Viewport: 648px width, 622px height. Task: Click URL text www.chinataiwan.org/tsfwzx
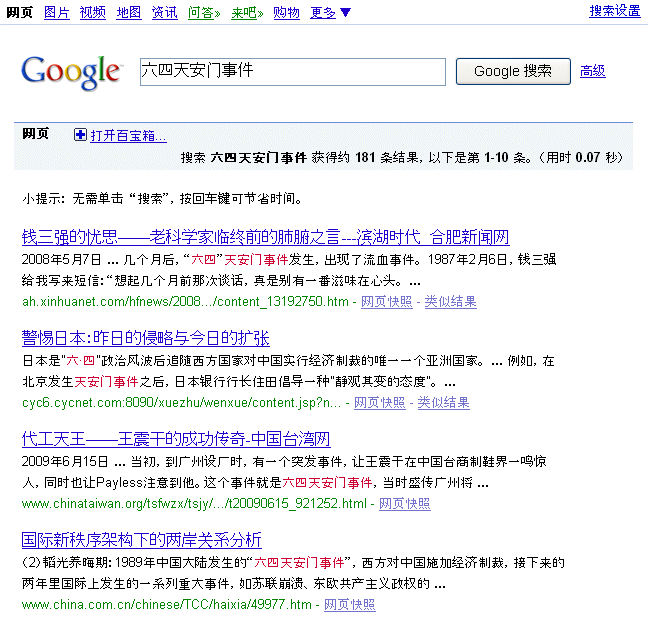pos(194,503)
